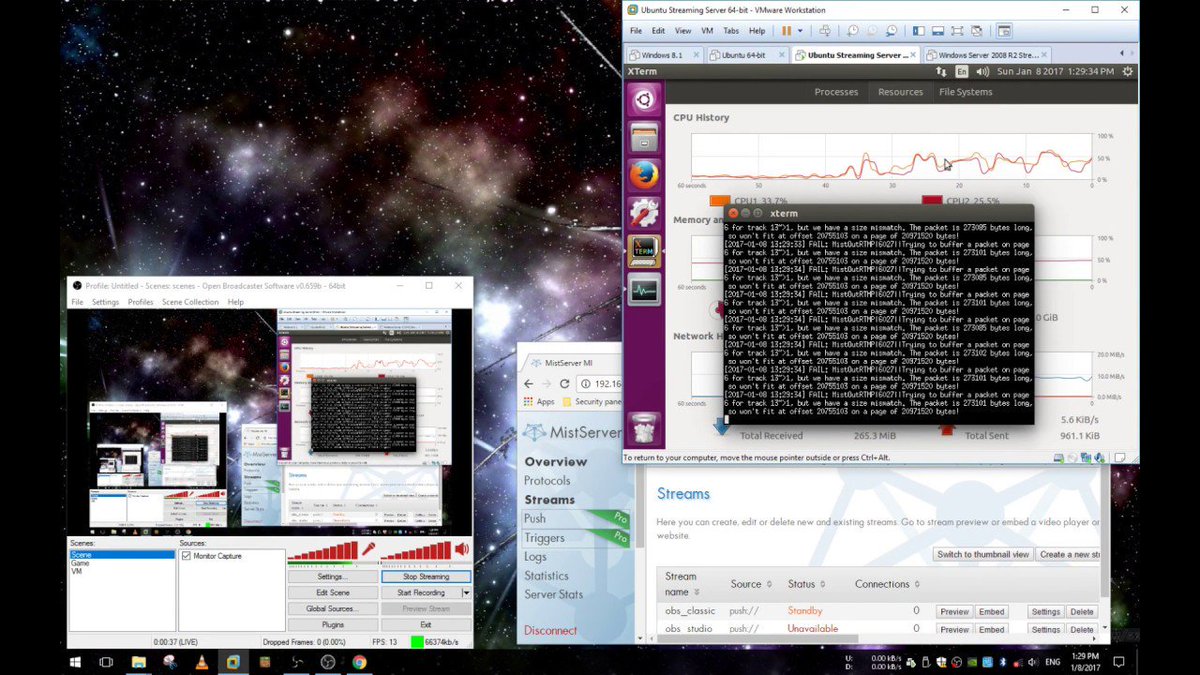The height and width of the screenshot is (675, 1200).
Task: Open the VMware power options dropdown arrow
Action: (798, 31)
